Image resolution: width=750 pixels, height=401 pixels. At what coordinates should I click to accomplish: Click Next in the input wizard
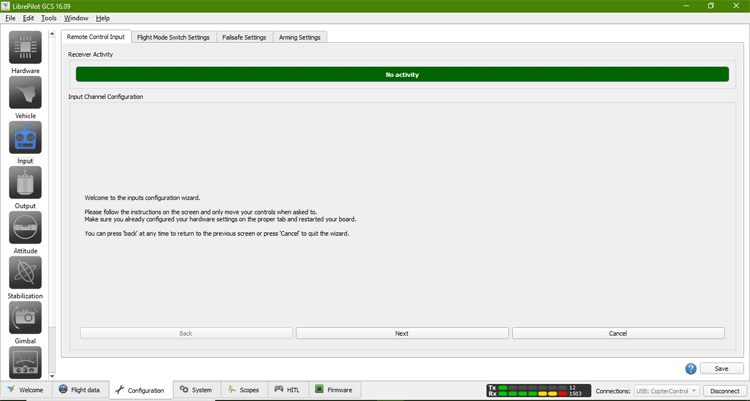pyautogui.click(x=402, y=334)
